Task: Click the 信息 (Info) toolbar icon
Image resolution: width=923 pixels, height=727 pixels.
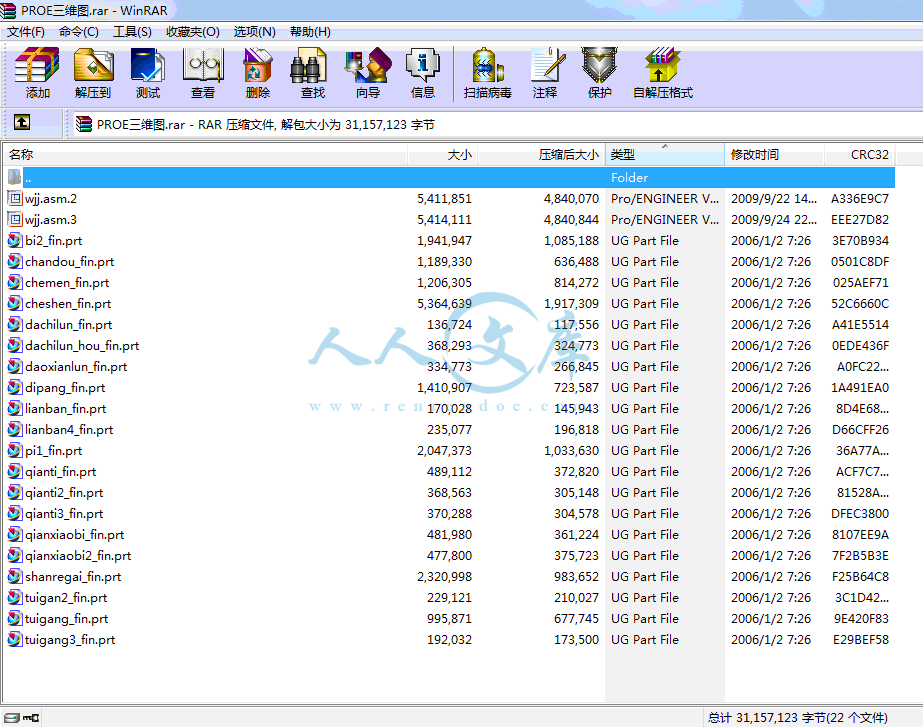Action: (x=423, y=65)
